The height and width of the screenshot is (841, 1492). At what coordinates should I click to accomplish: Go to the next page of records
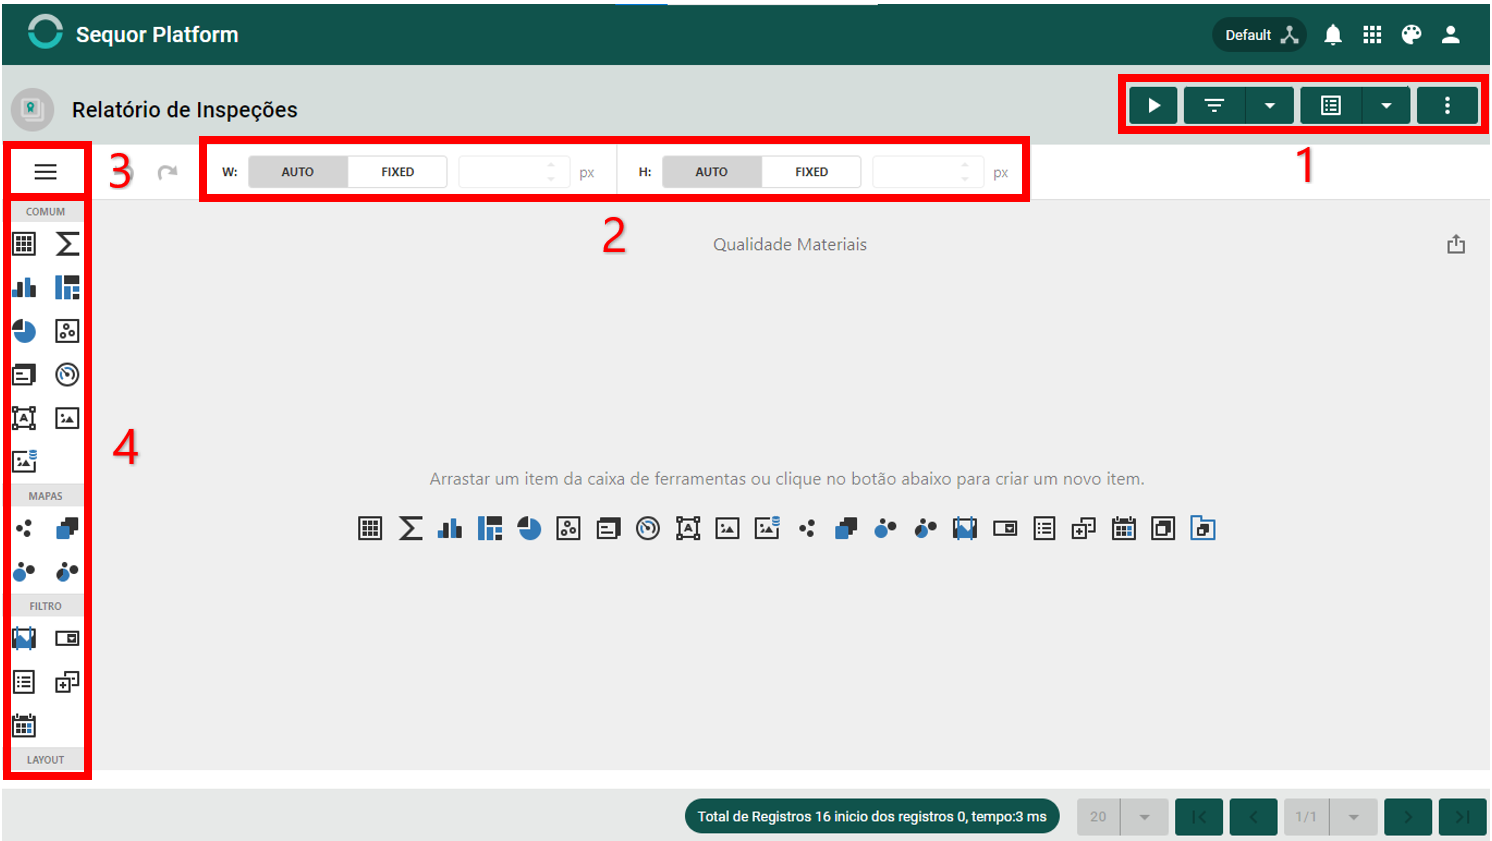[x=1408, y=817]
